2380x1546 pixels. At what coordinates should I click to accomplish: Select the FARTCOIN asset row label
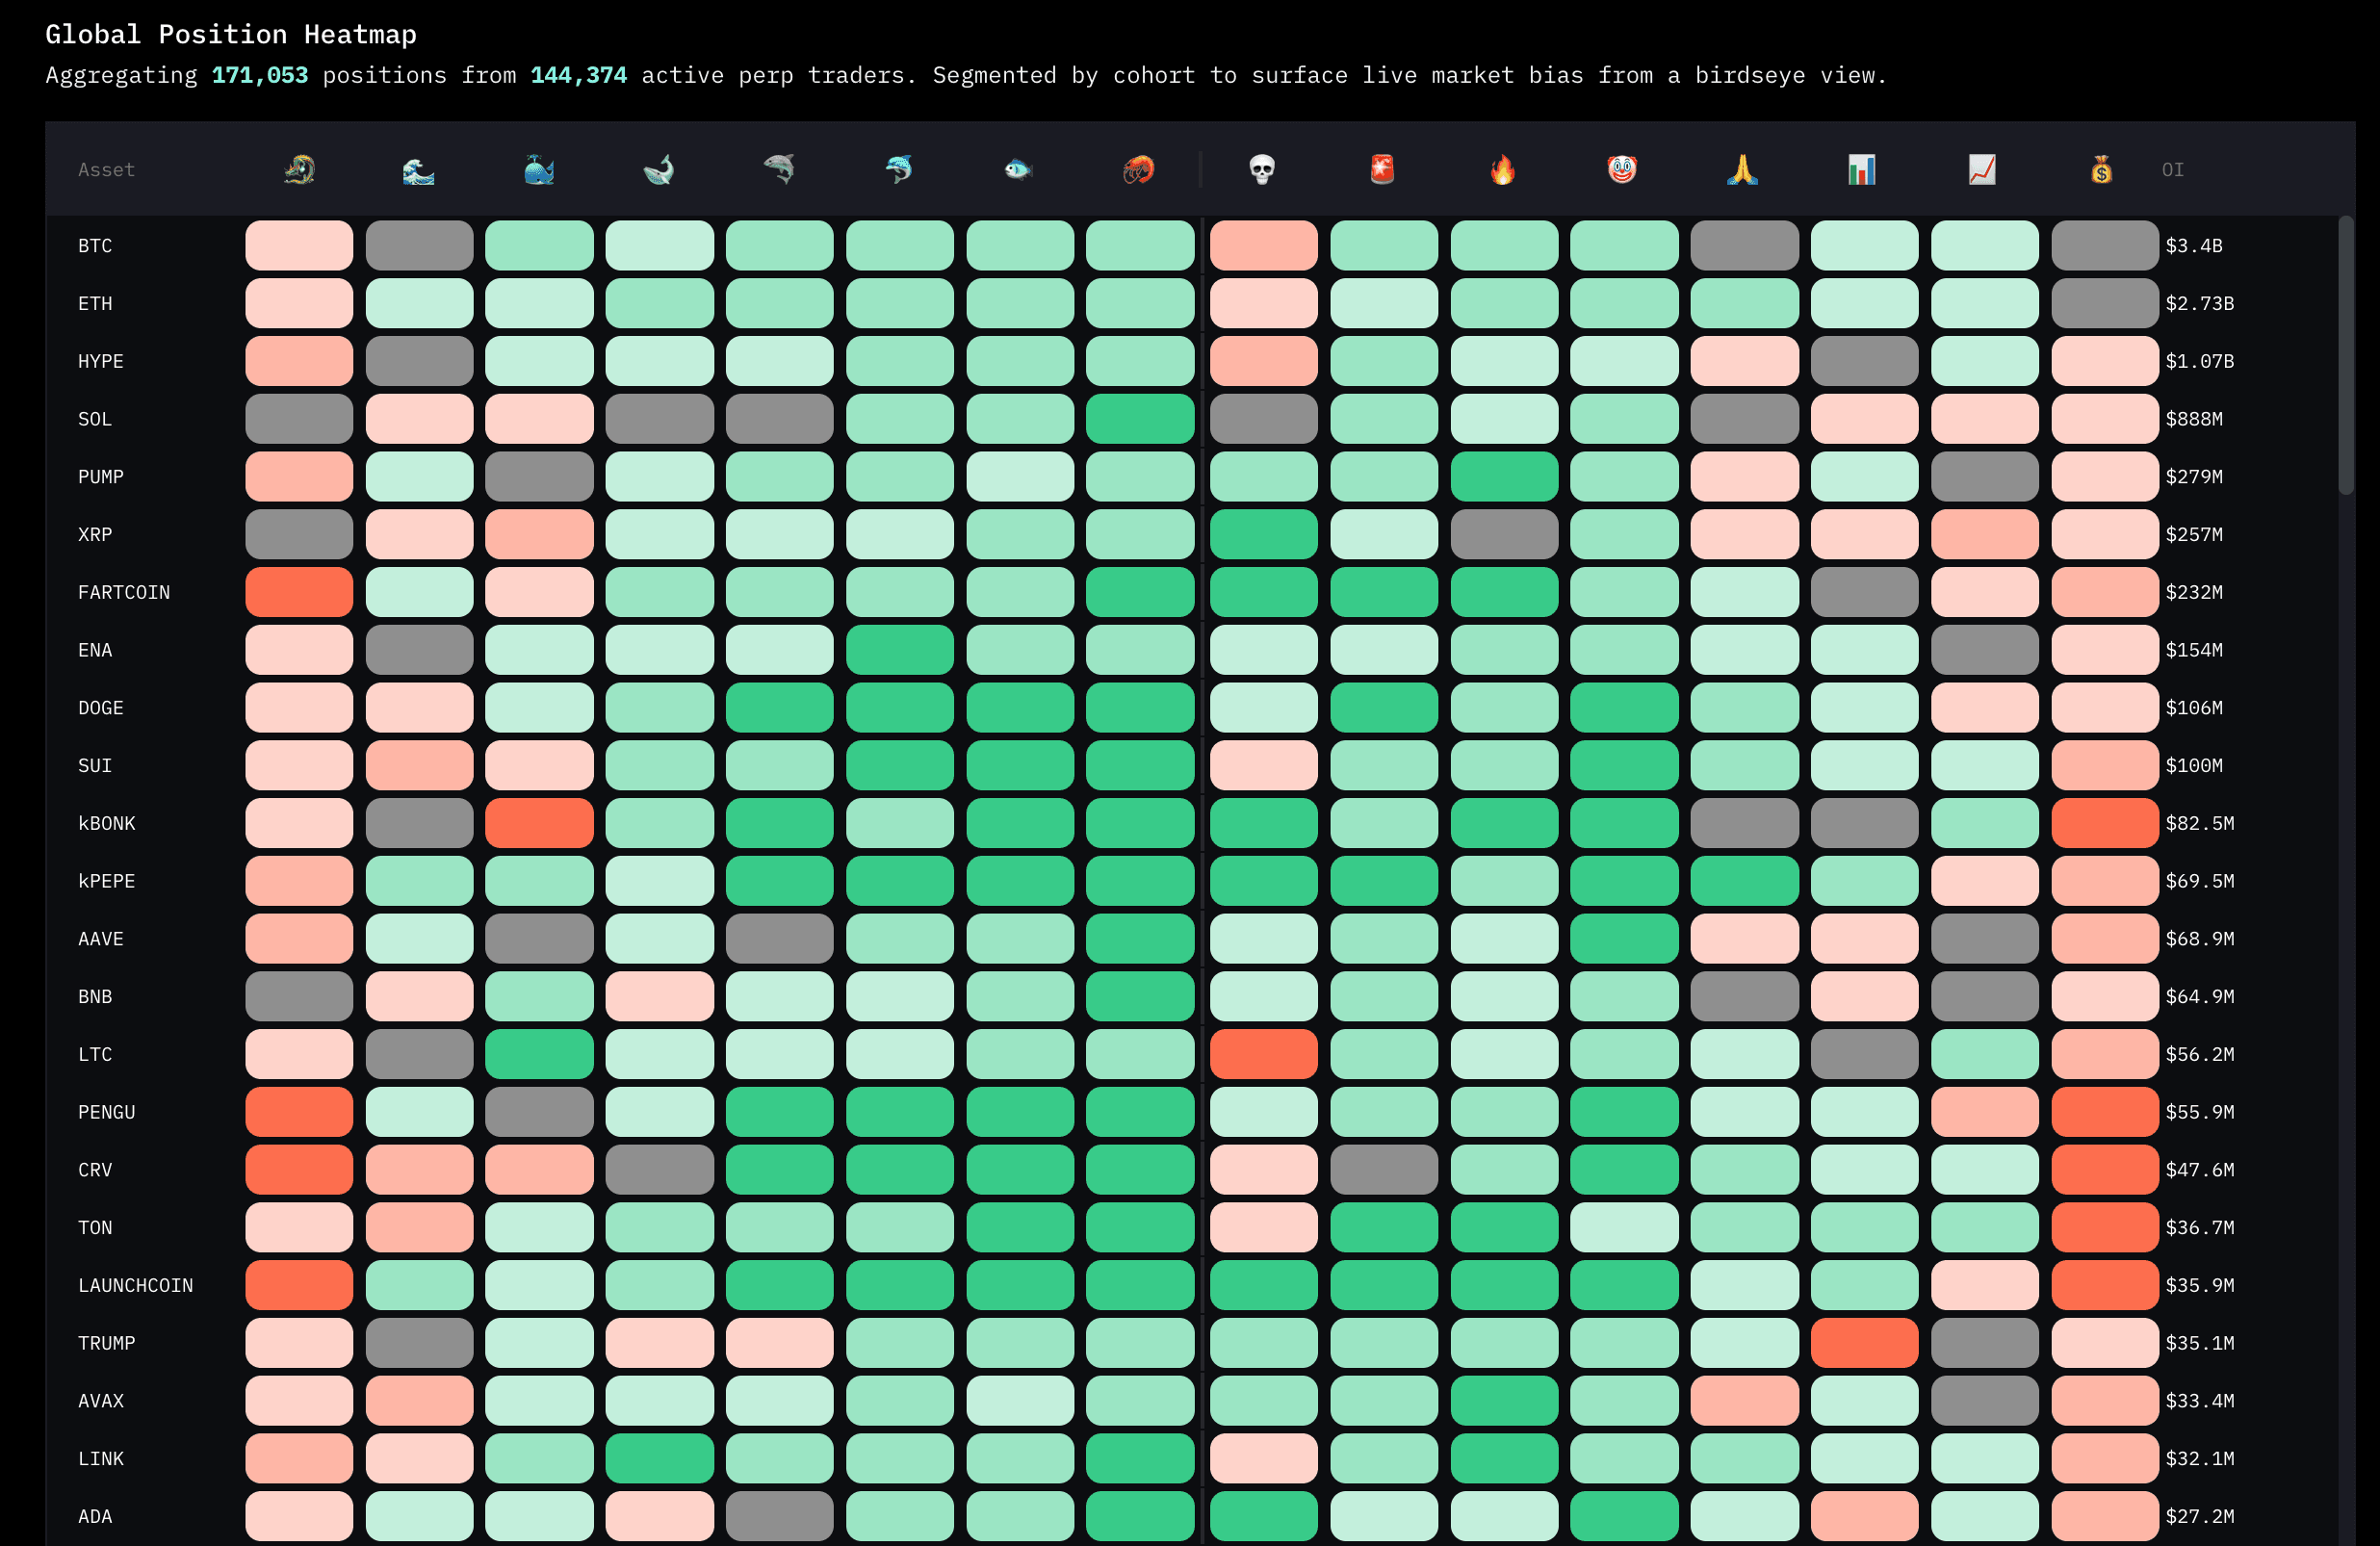tap(124, 592)
